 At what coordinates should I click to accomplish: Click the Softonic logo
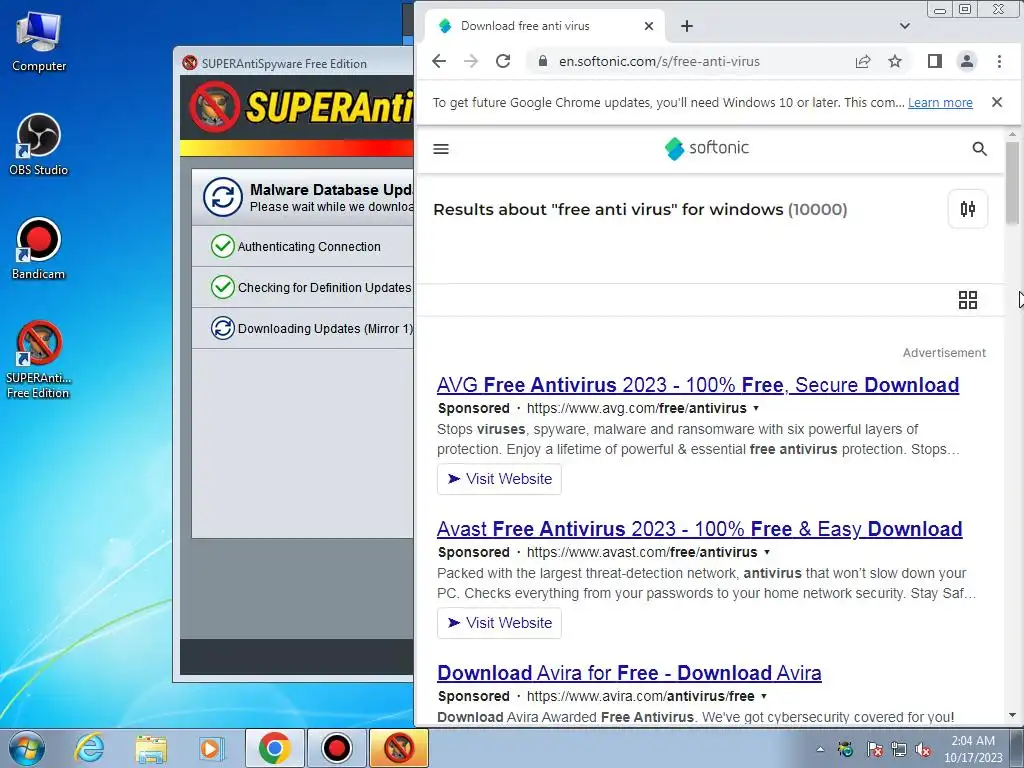click(707, 148)
